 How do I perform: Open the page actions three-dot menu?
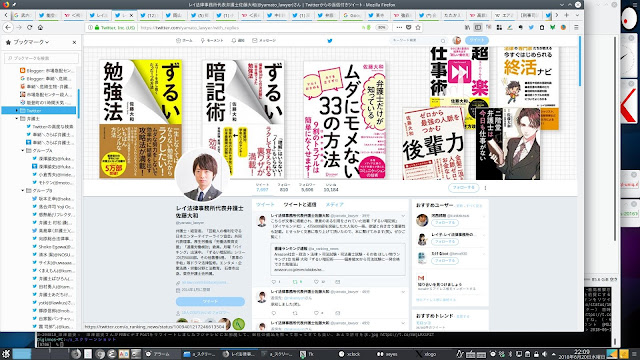(399, 27)
